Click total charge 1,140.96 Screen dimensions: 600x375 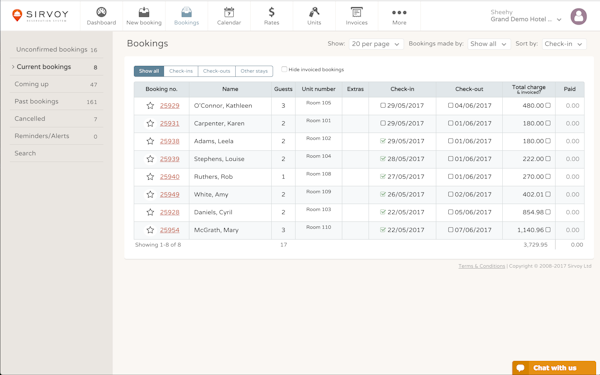(530, 230)
